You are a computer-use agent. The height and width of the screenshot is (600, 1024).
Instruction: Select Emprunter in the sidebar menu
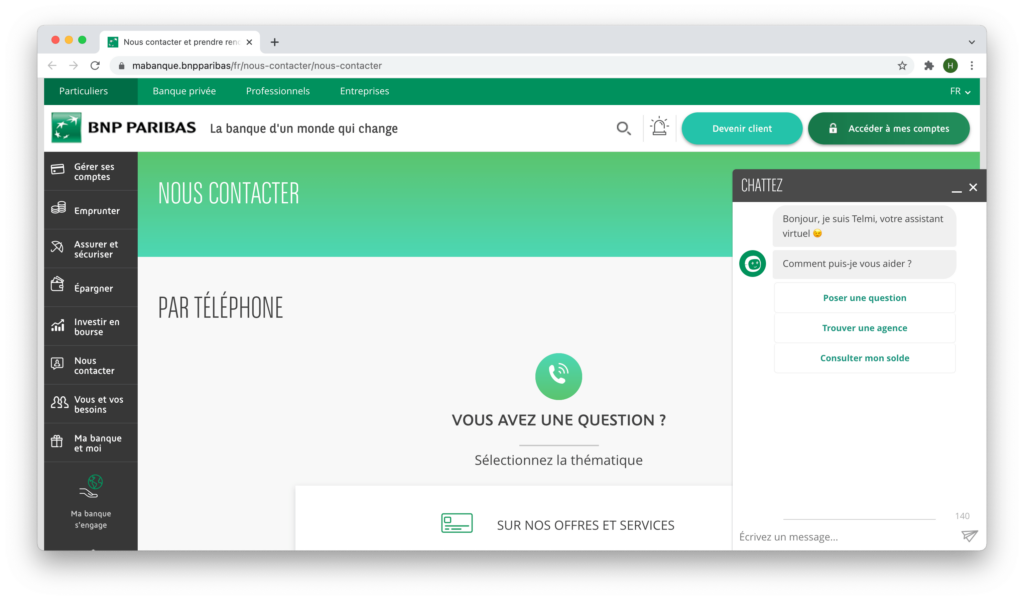(91, 210)
